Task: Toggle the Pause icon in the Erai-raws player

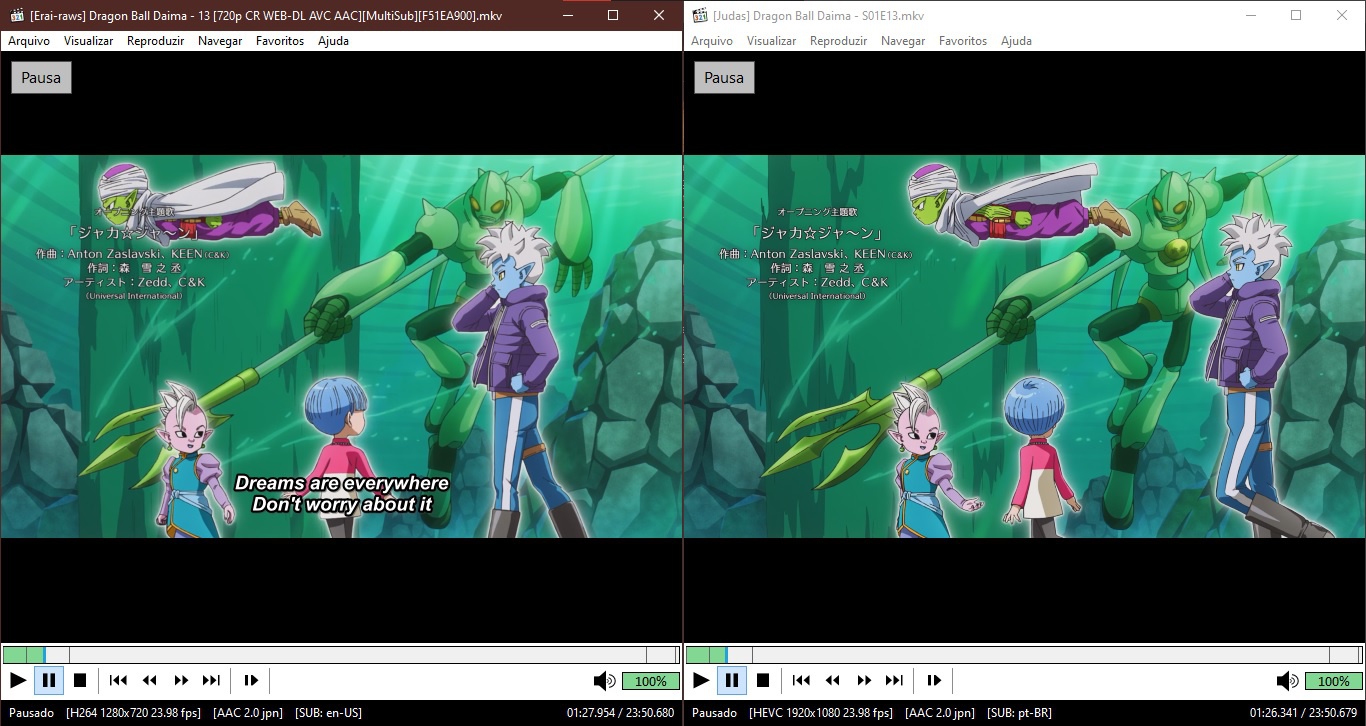Action: point(49,681)
